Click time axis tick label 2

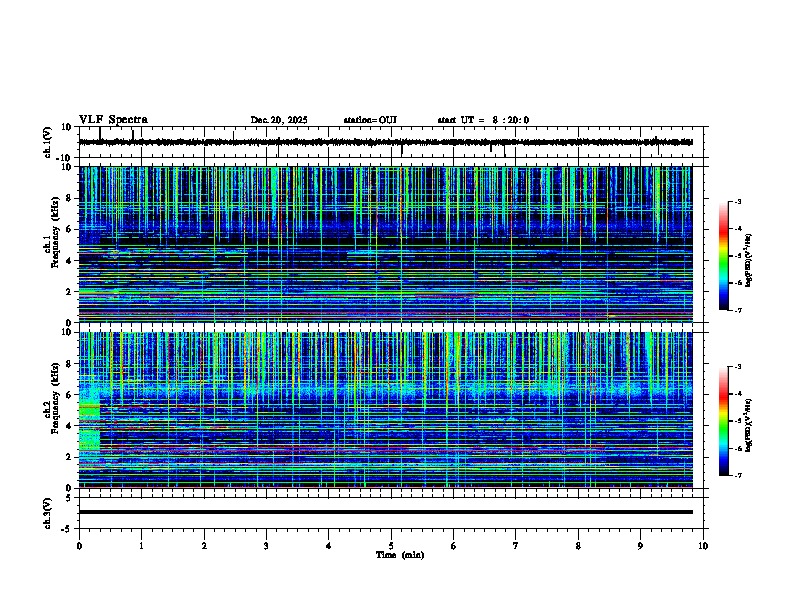click(x=204, y=546)
